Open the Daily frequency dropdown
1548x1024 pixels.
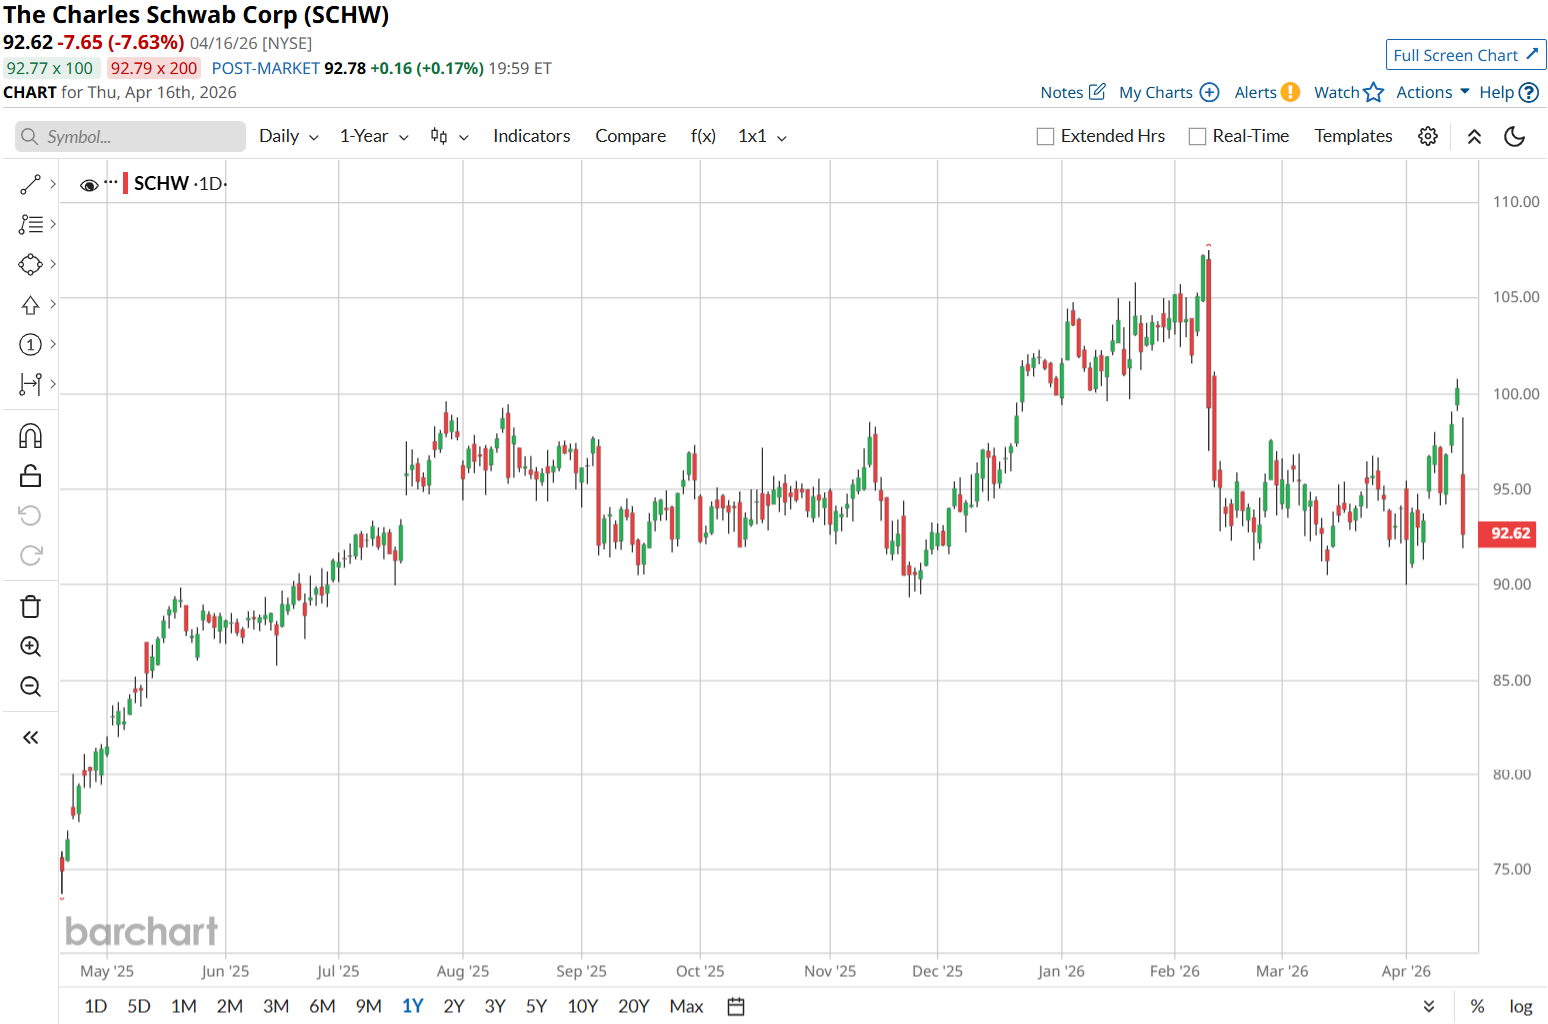(288, 136)
